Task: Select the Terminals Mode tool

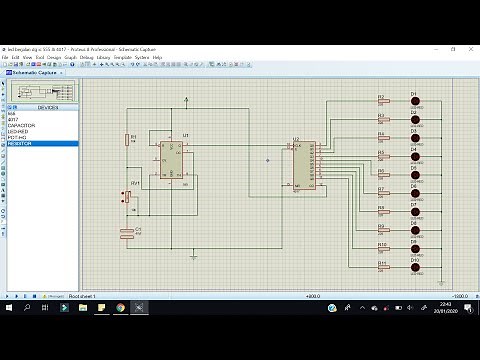Action: [x=3, y=123]
